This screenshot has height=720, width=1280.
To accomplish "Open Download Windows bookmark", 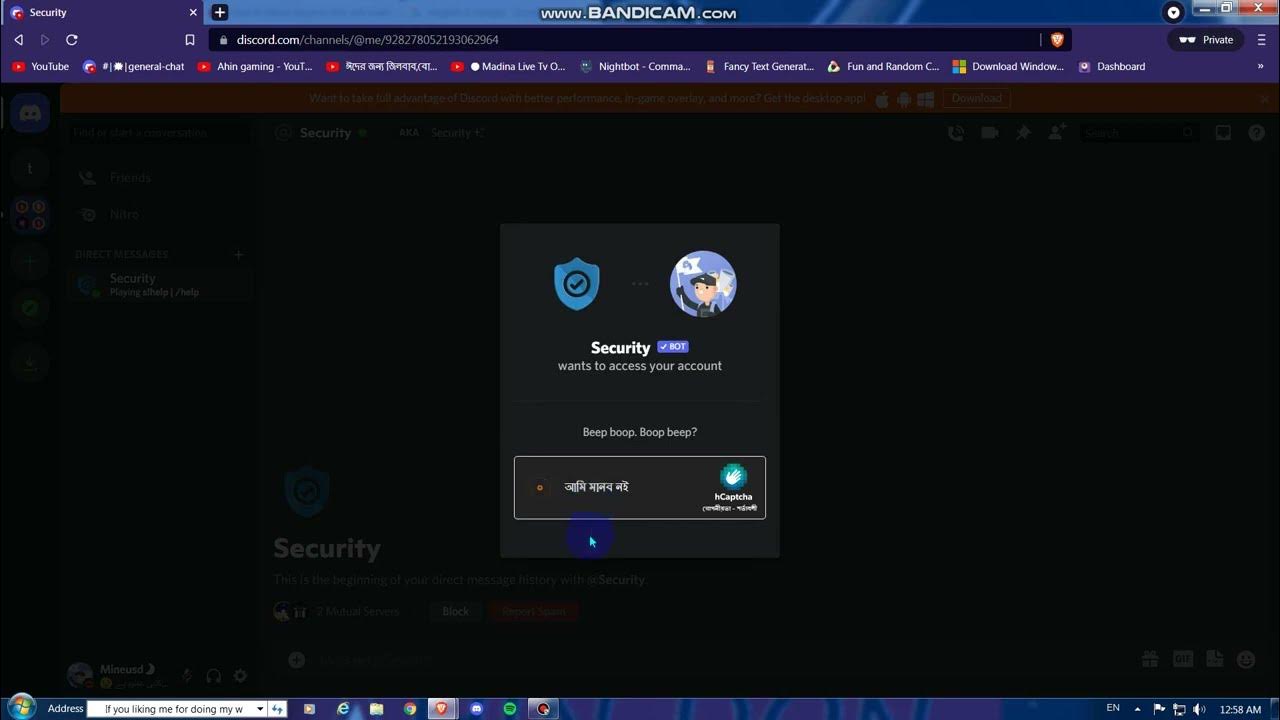I will tap(1008, 67).
